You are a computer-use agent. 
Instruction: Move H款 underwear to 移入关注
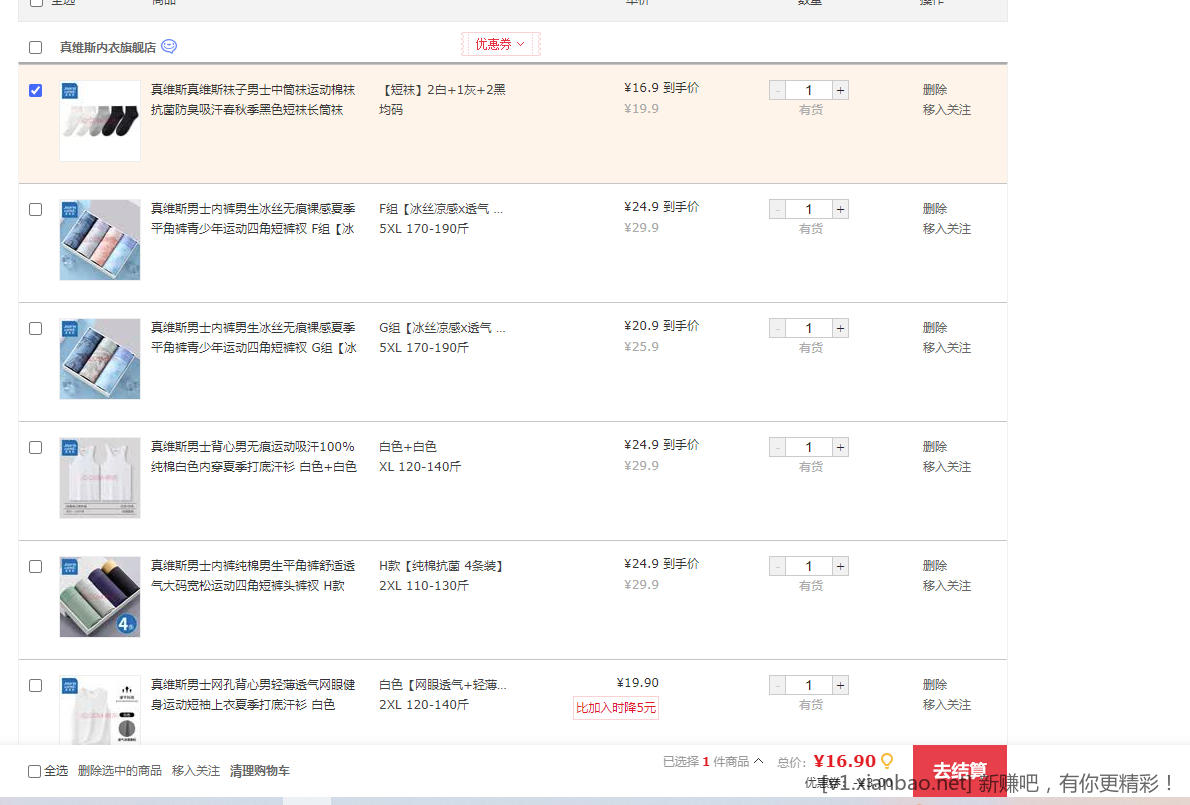pos(946,586)
